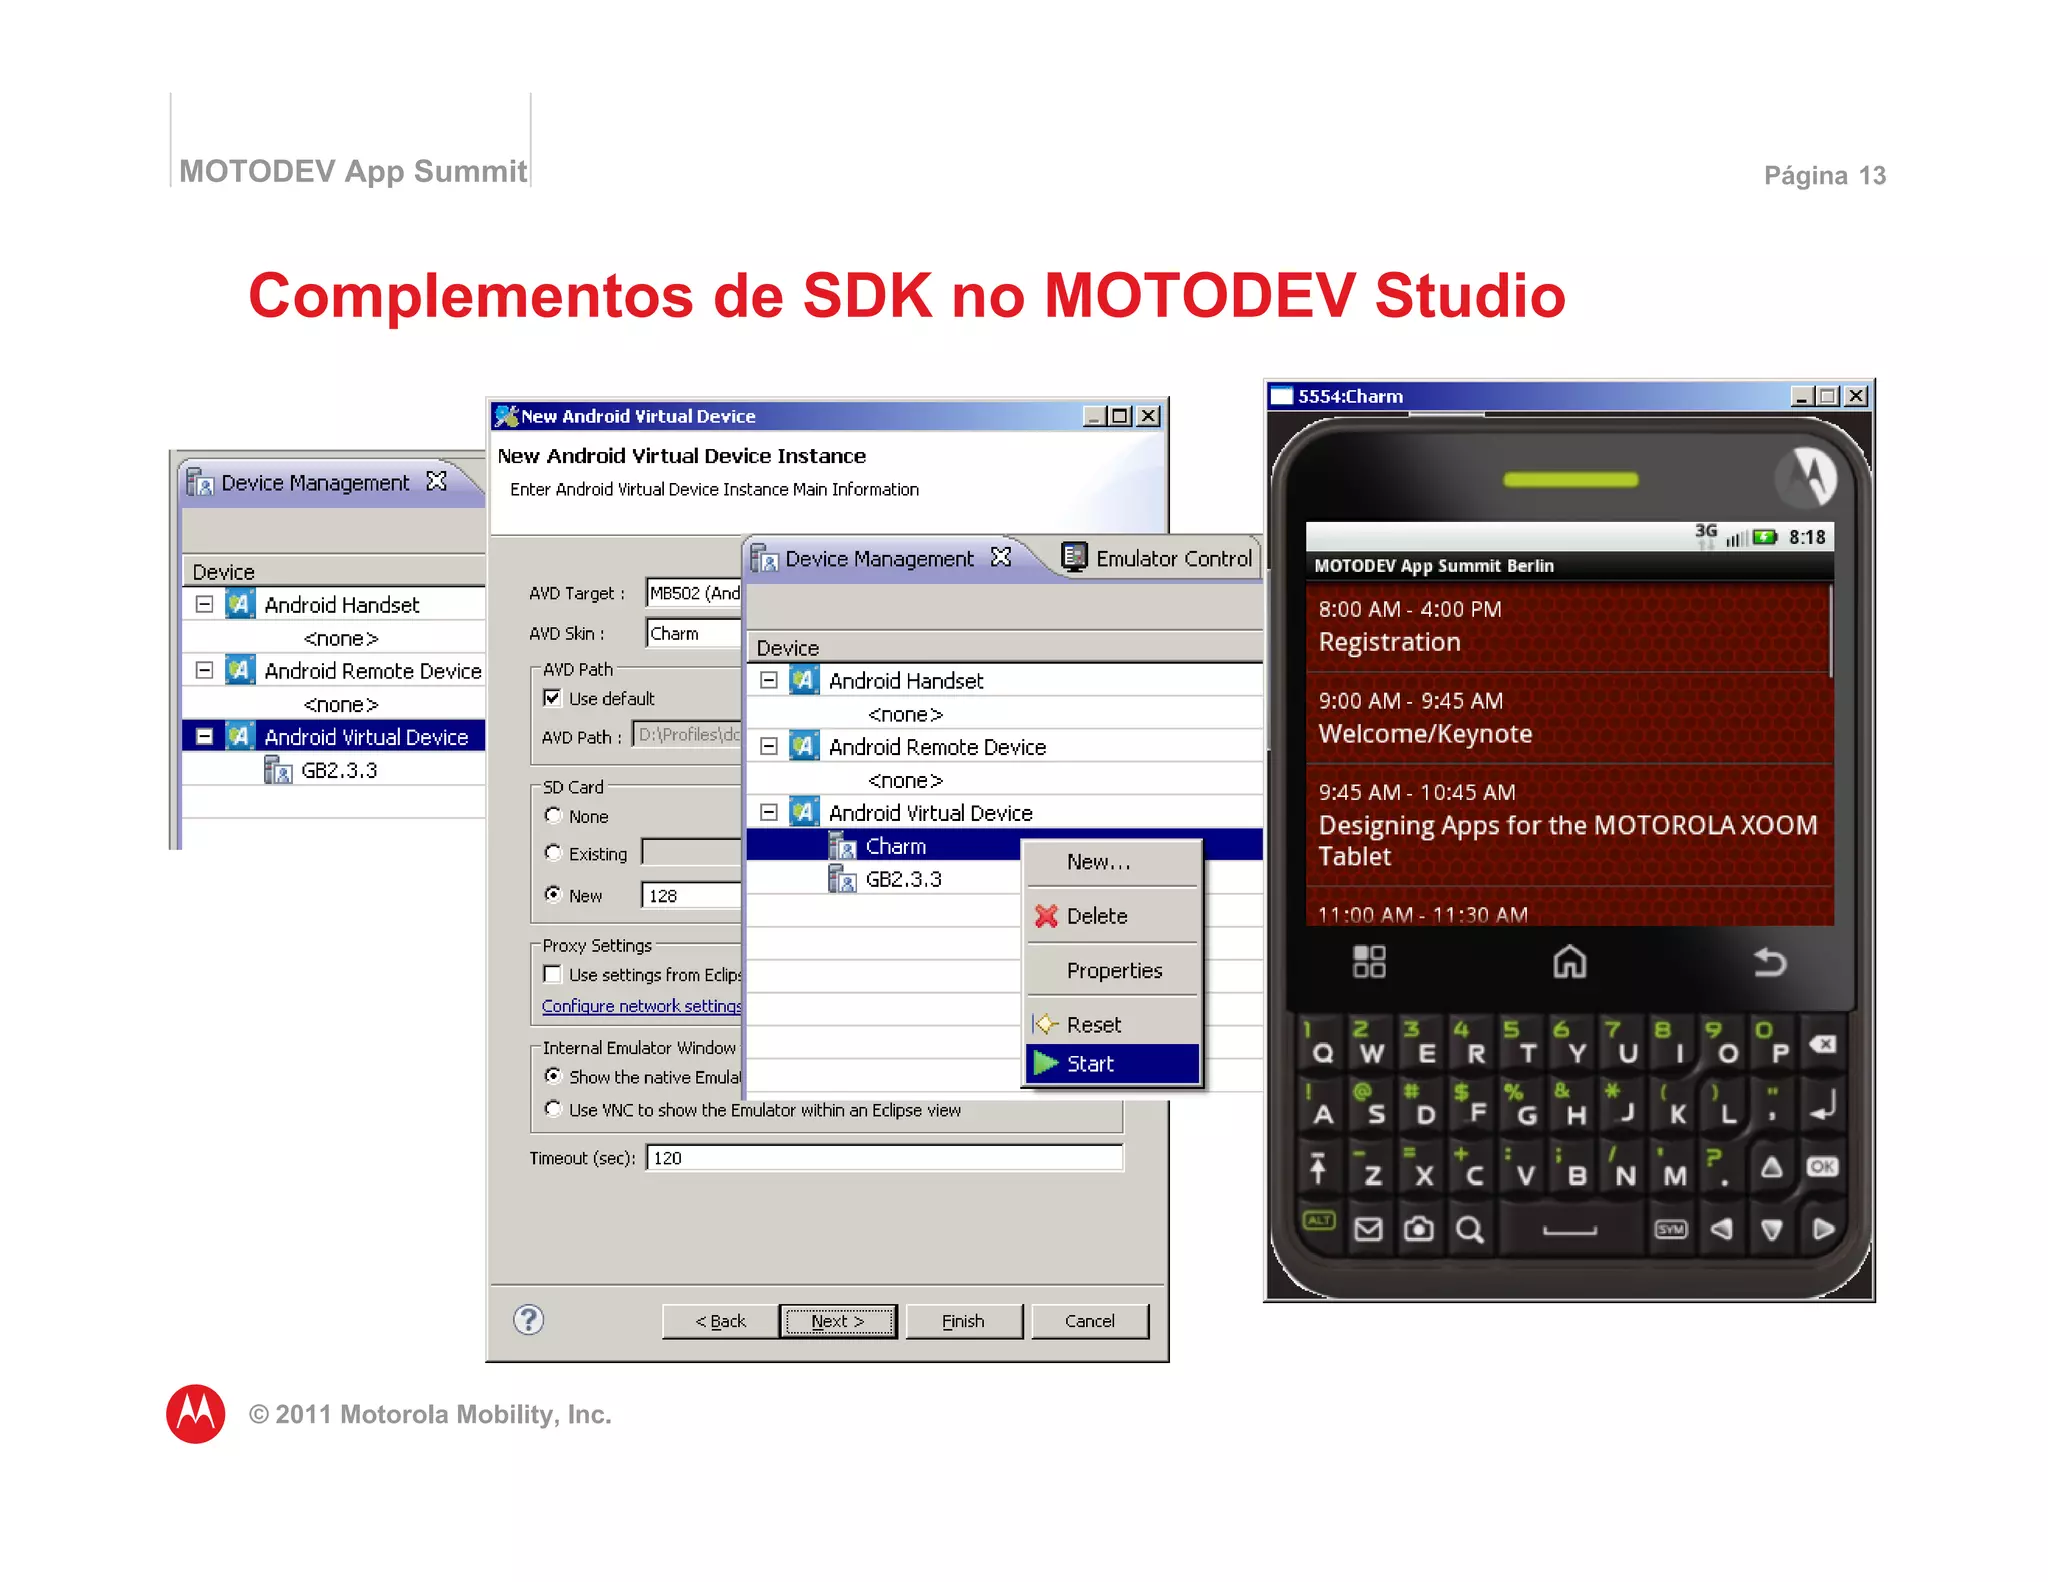Close the left Device Management view tab
Viewport: 2048px width, 1582px height.
[436, 481]
